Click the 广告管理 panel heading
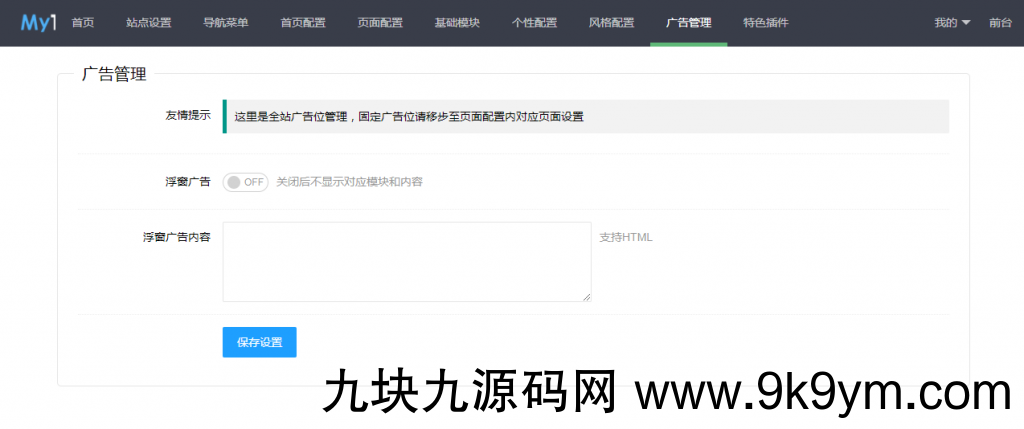Viewport: 1024px width, 429px height. click(x=114, y=73)
